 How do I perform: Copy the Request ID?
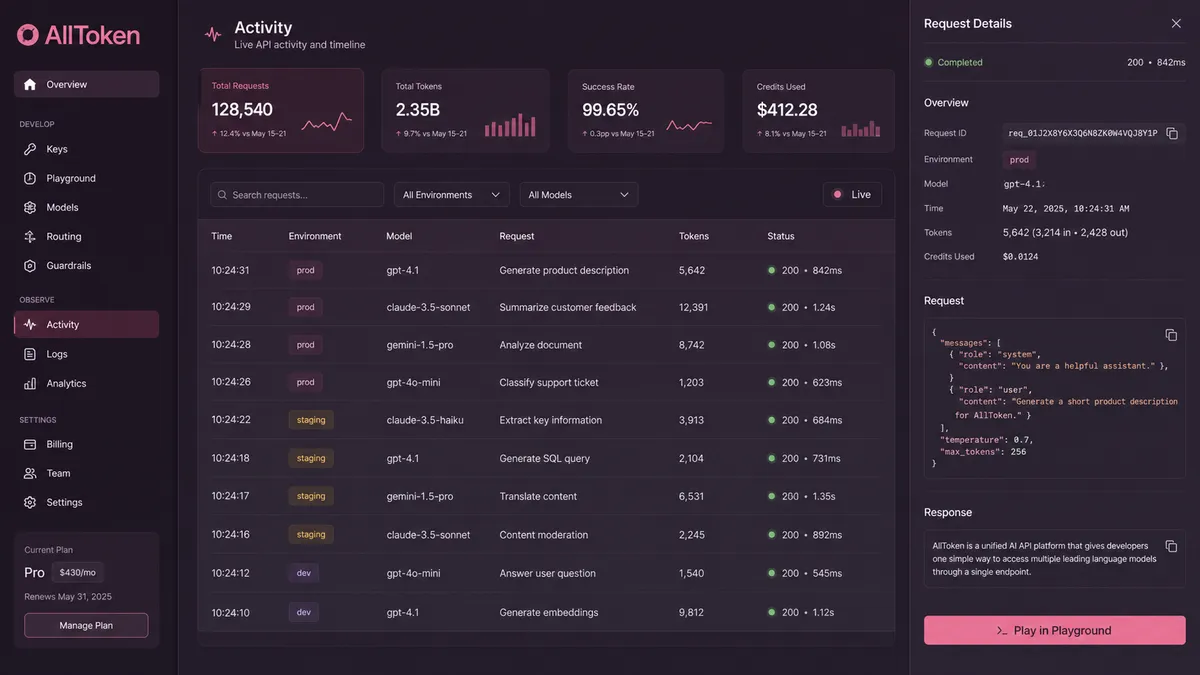tap(1172, 133)
